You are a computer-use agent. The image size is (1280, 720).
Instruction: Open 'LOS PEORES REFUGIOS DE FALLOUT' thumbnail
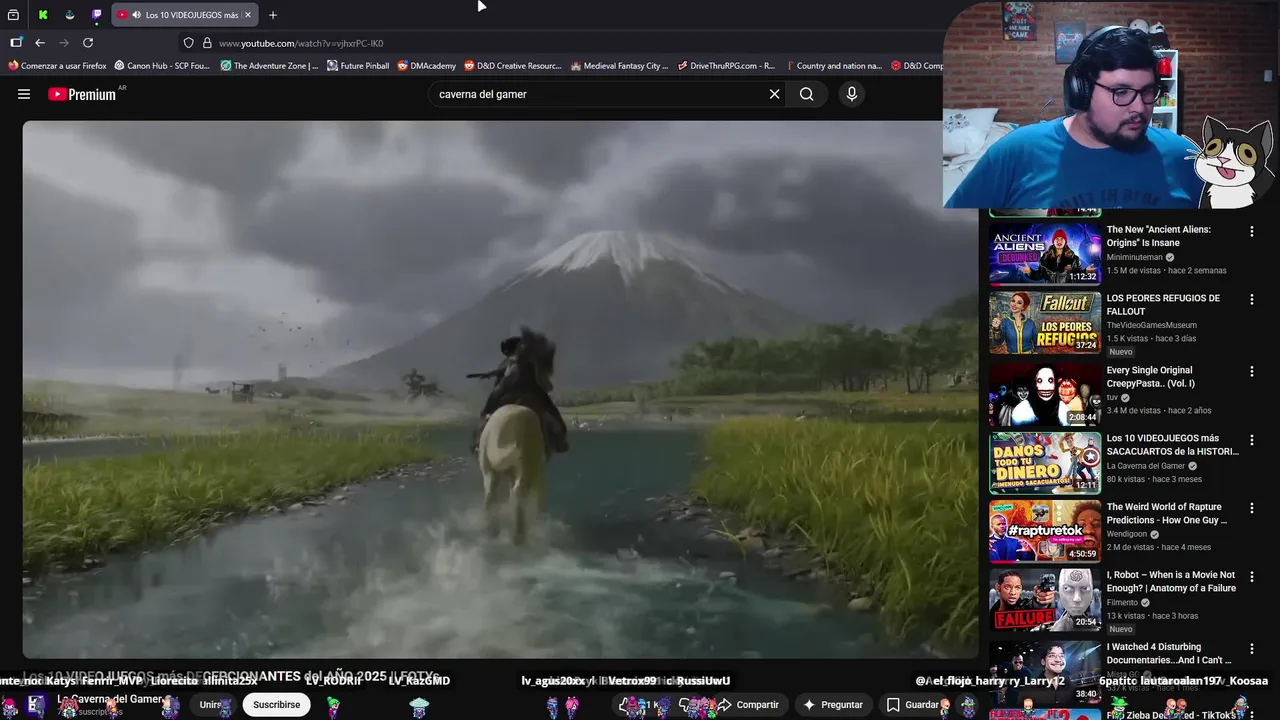pyautogui.click(x=1045, y=322)
